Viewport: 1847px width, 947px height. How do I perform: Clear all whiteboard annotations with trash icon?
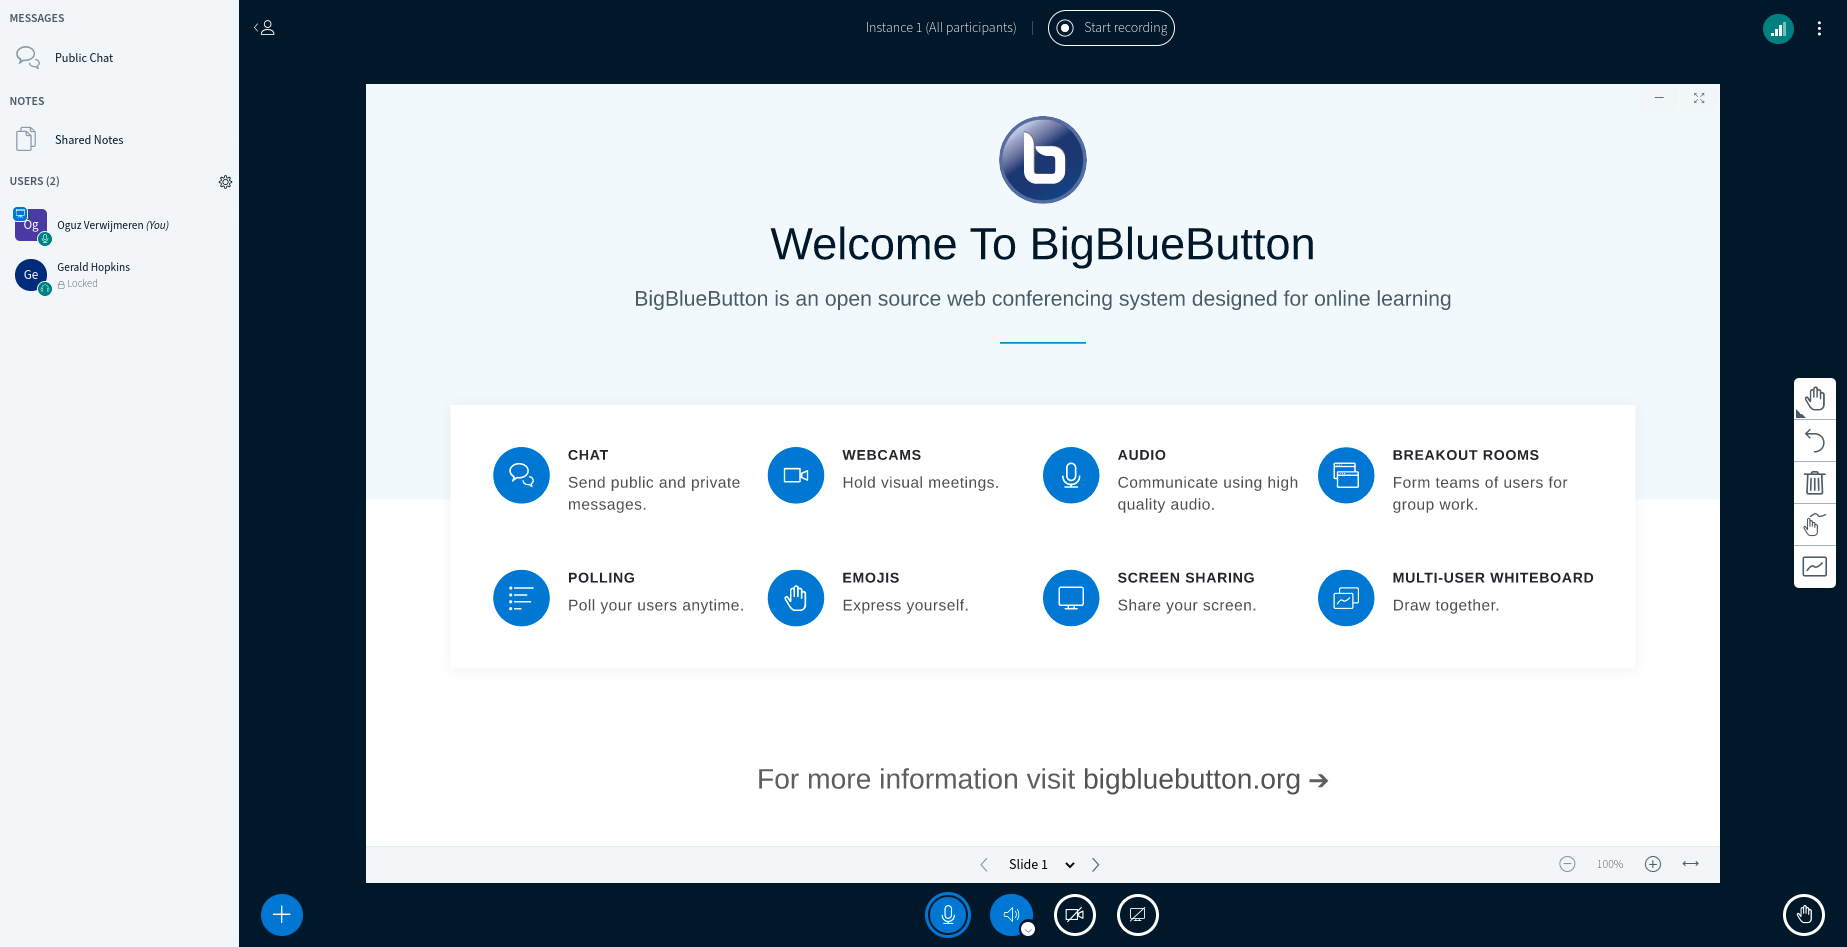[x=1815, y=483]
